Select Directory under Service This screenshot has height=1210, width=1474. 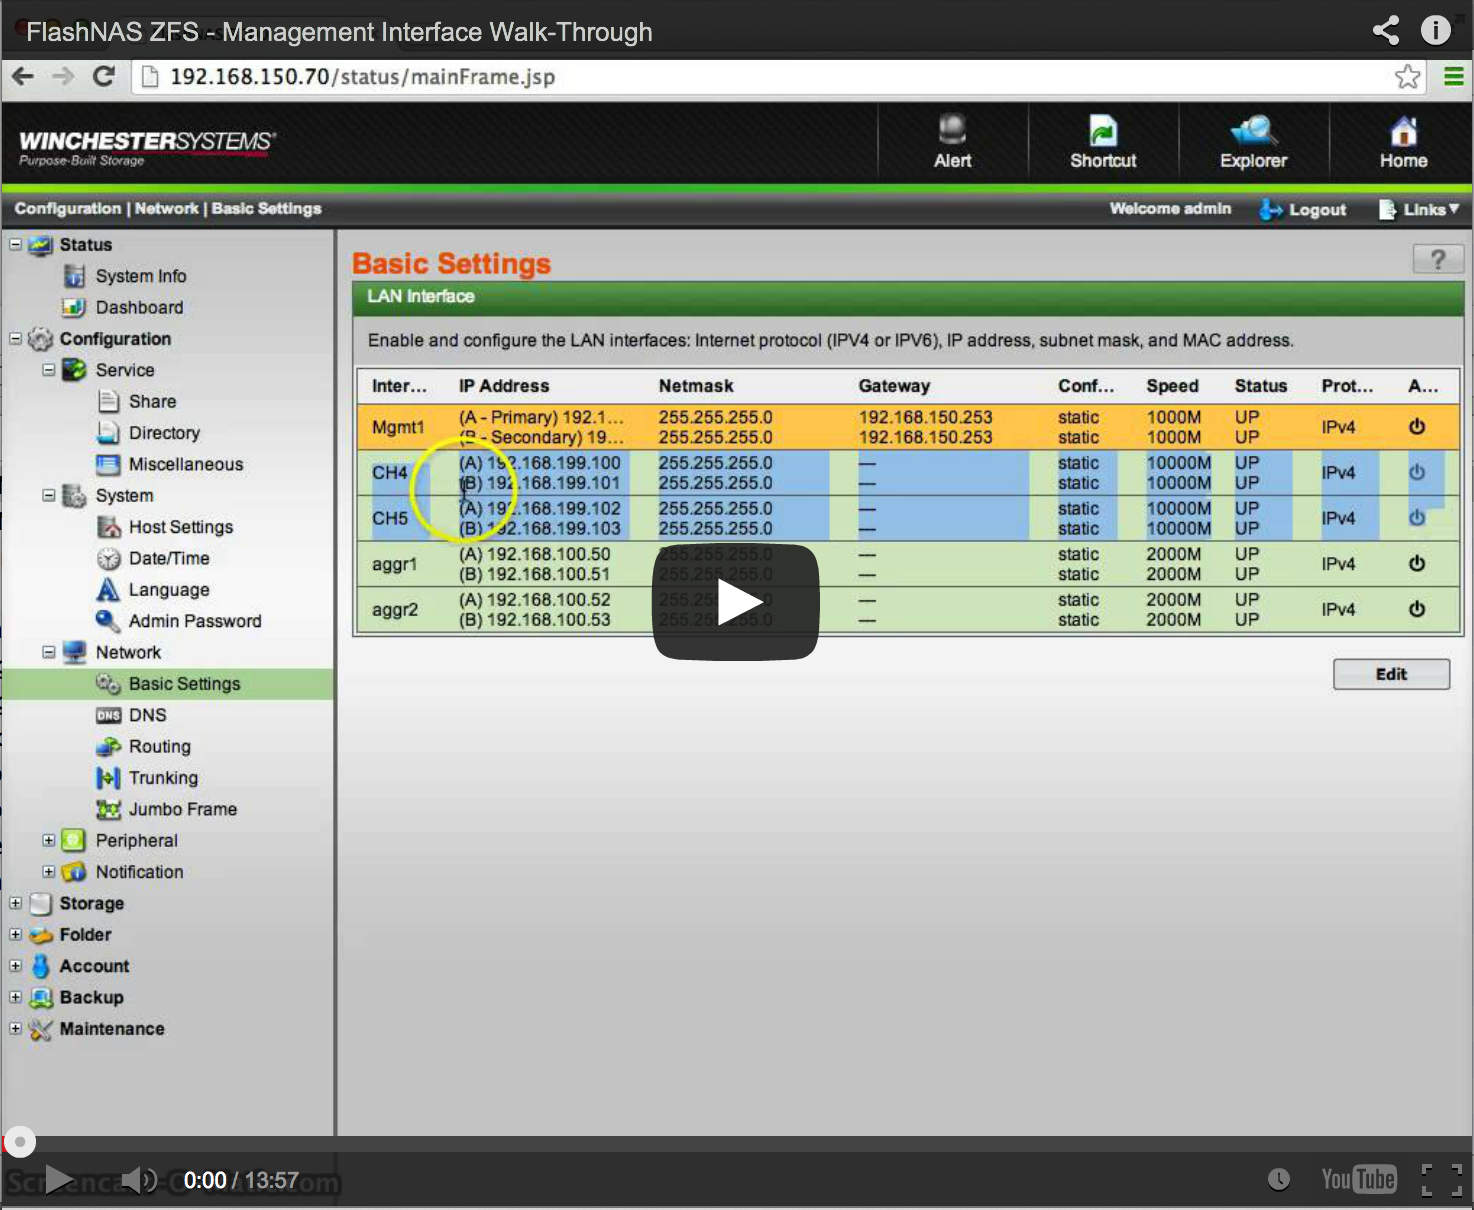[x=164, y=433]
